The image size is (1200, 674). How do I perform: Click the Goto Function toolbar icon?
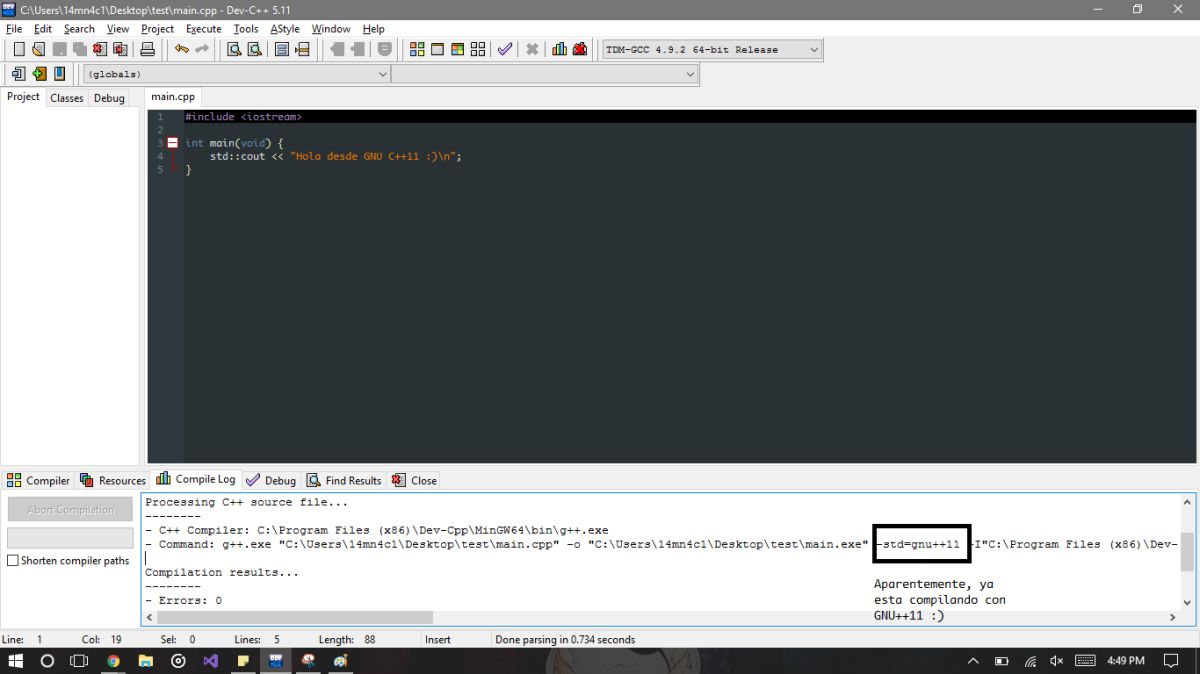(282, 49)
